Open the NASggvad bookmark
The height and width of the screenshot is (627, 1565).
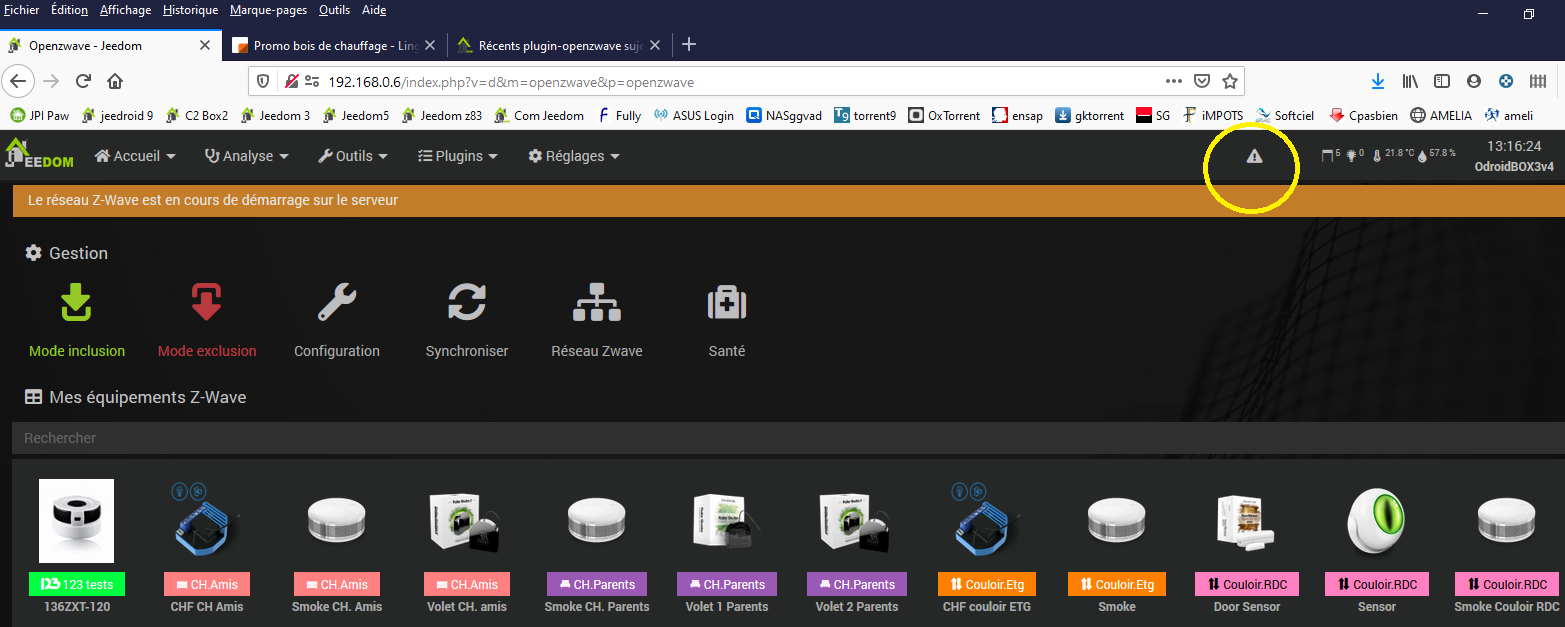tap(784, 115)
